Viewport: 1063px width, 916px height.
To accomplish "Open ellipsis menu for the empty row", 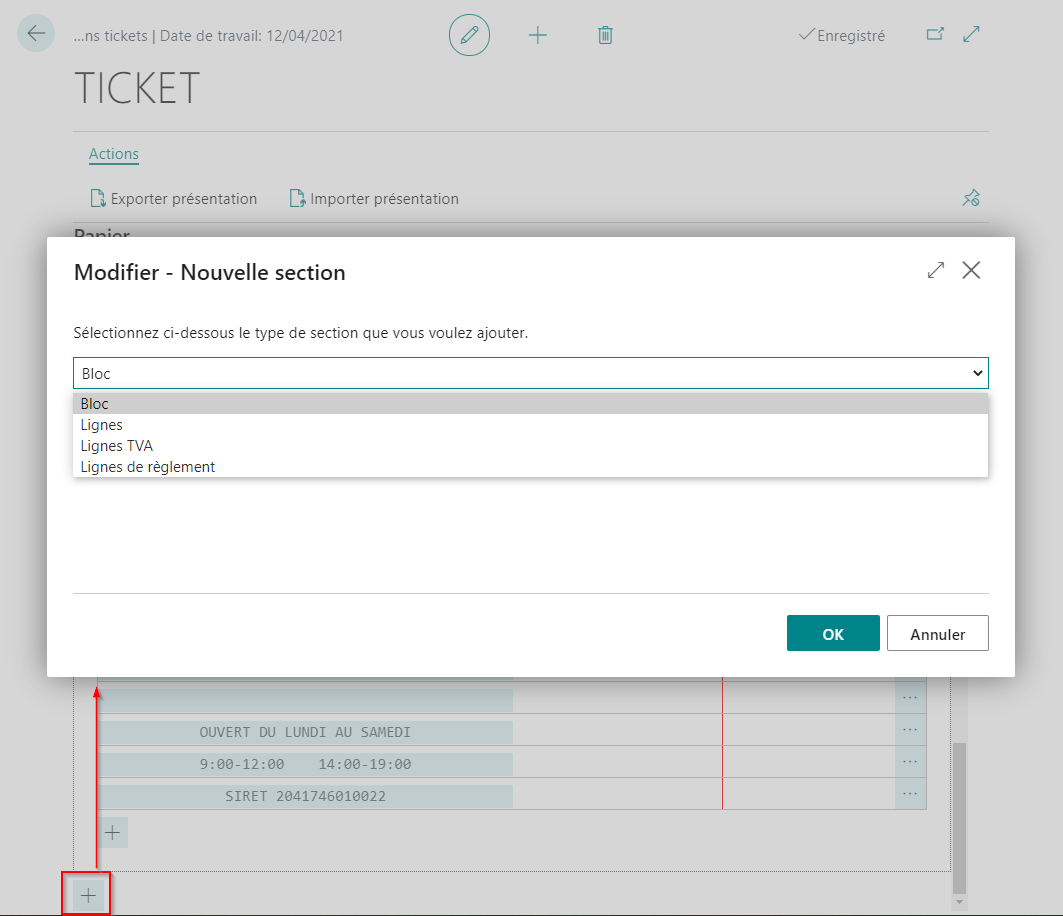I will (x=910, y=698).
